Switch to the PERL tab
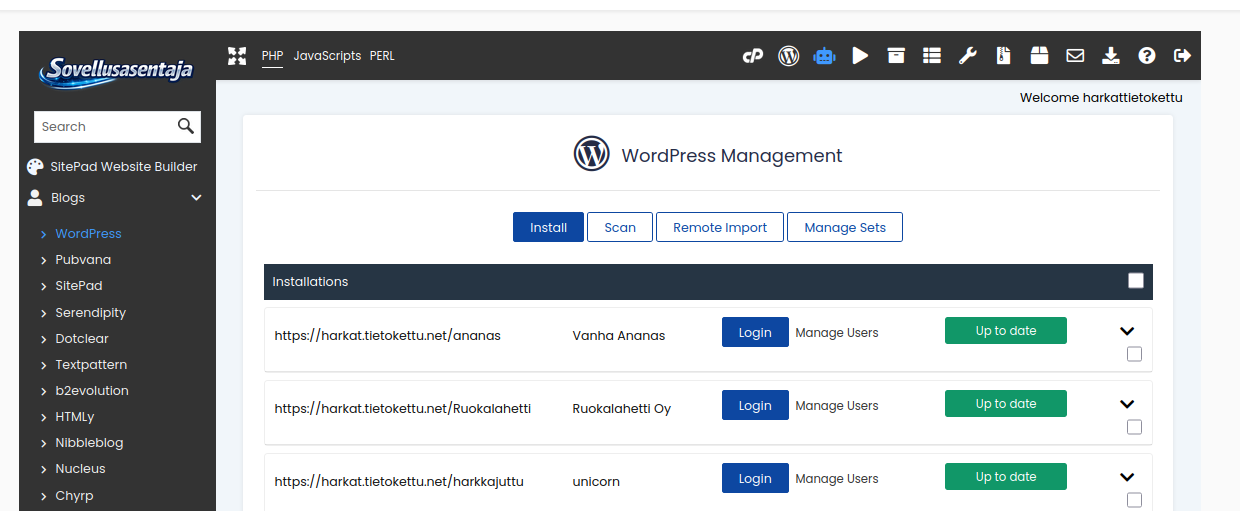This screenshot has width=1240, height=511. pos(382,56)
